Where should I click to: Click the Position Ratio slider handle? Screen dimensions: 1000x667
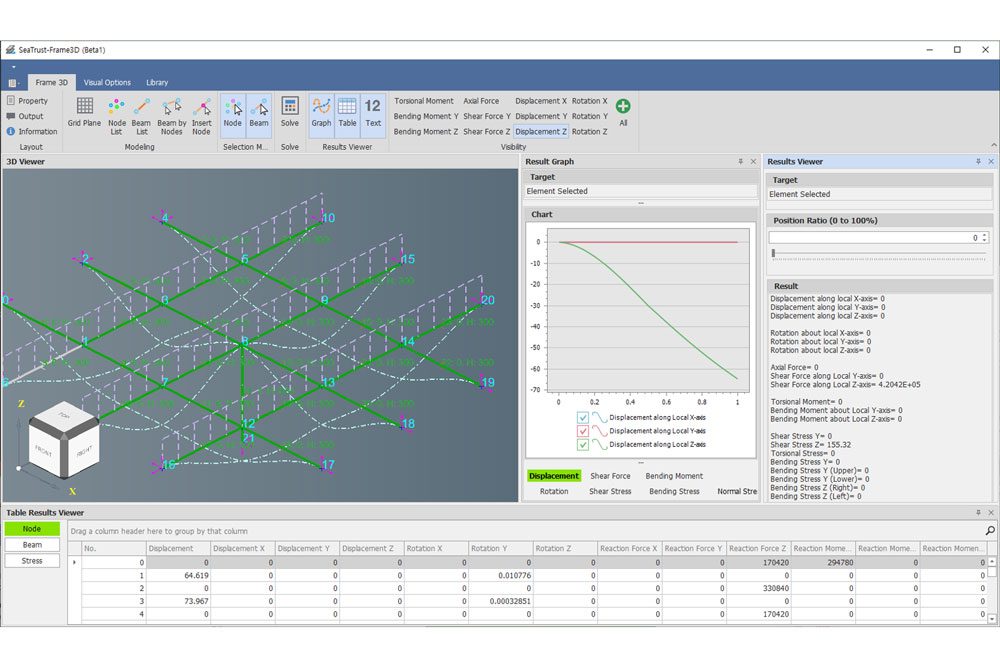(774, 253)
